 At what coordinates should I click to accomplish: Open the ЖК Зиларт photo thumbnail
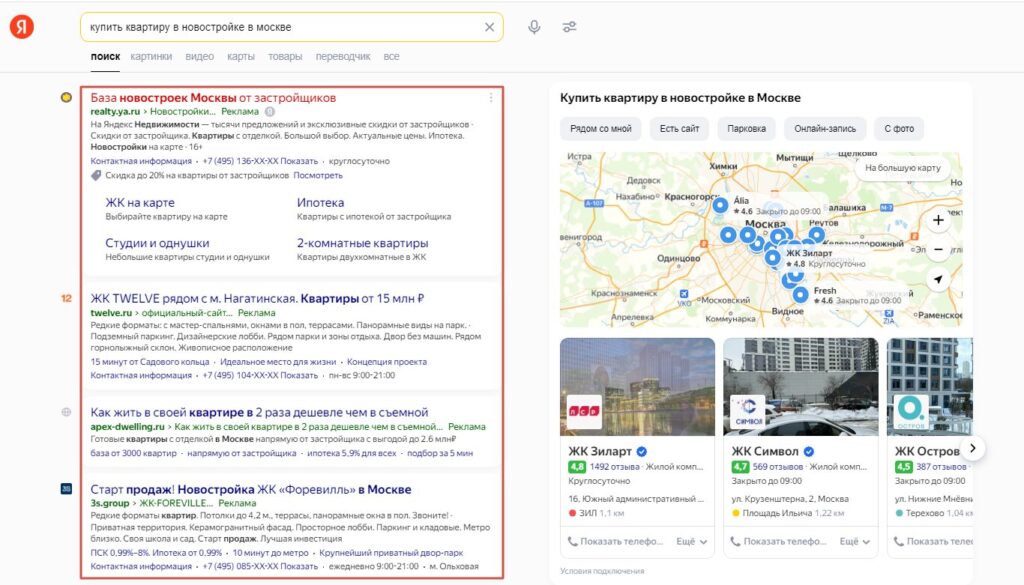[637, 387]
